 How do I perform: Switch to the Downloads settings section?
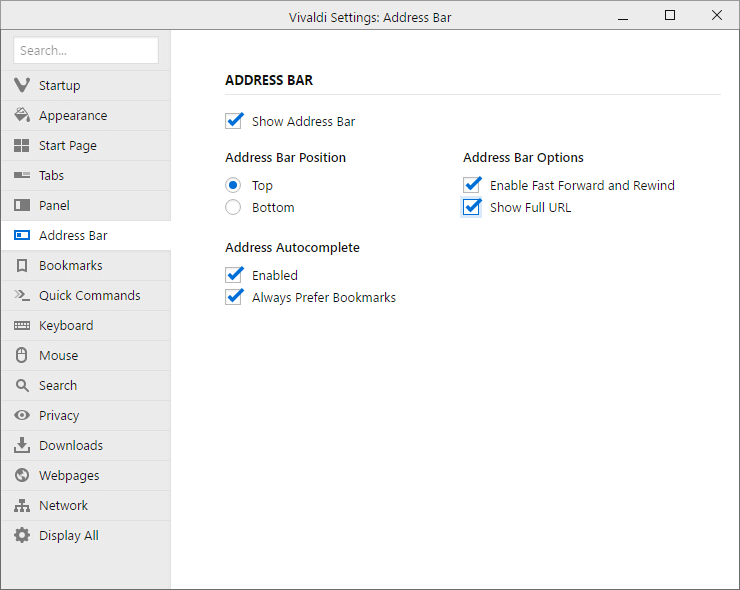click(x=70, y=445)
